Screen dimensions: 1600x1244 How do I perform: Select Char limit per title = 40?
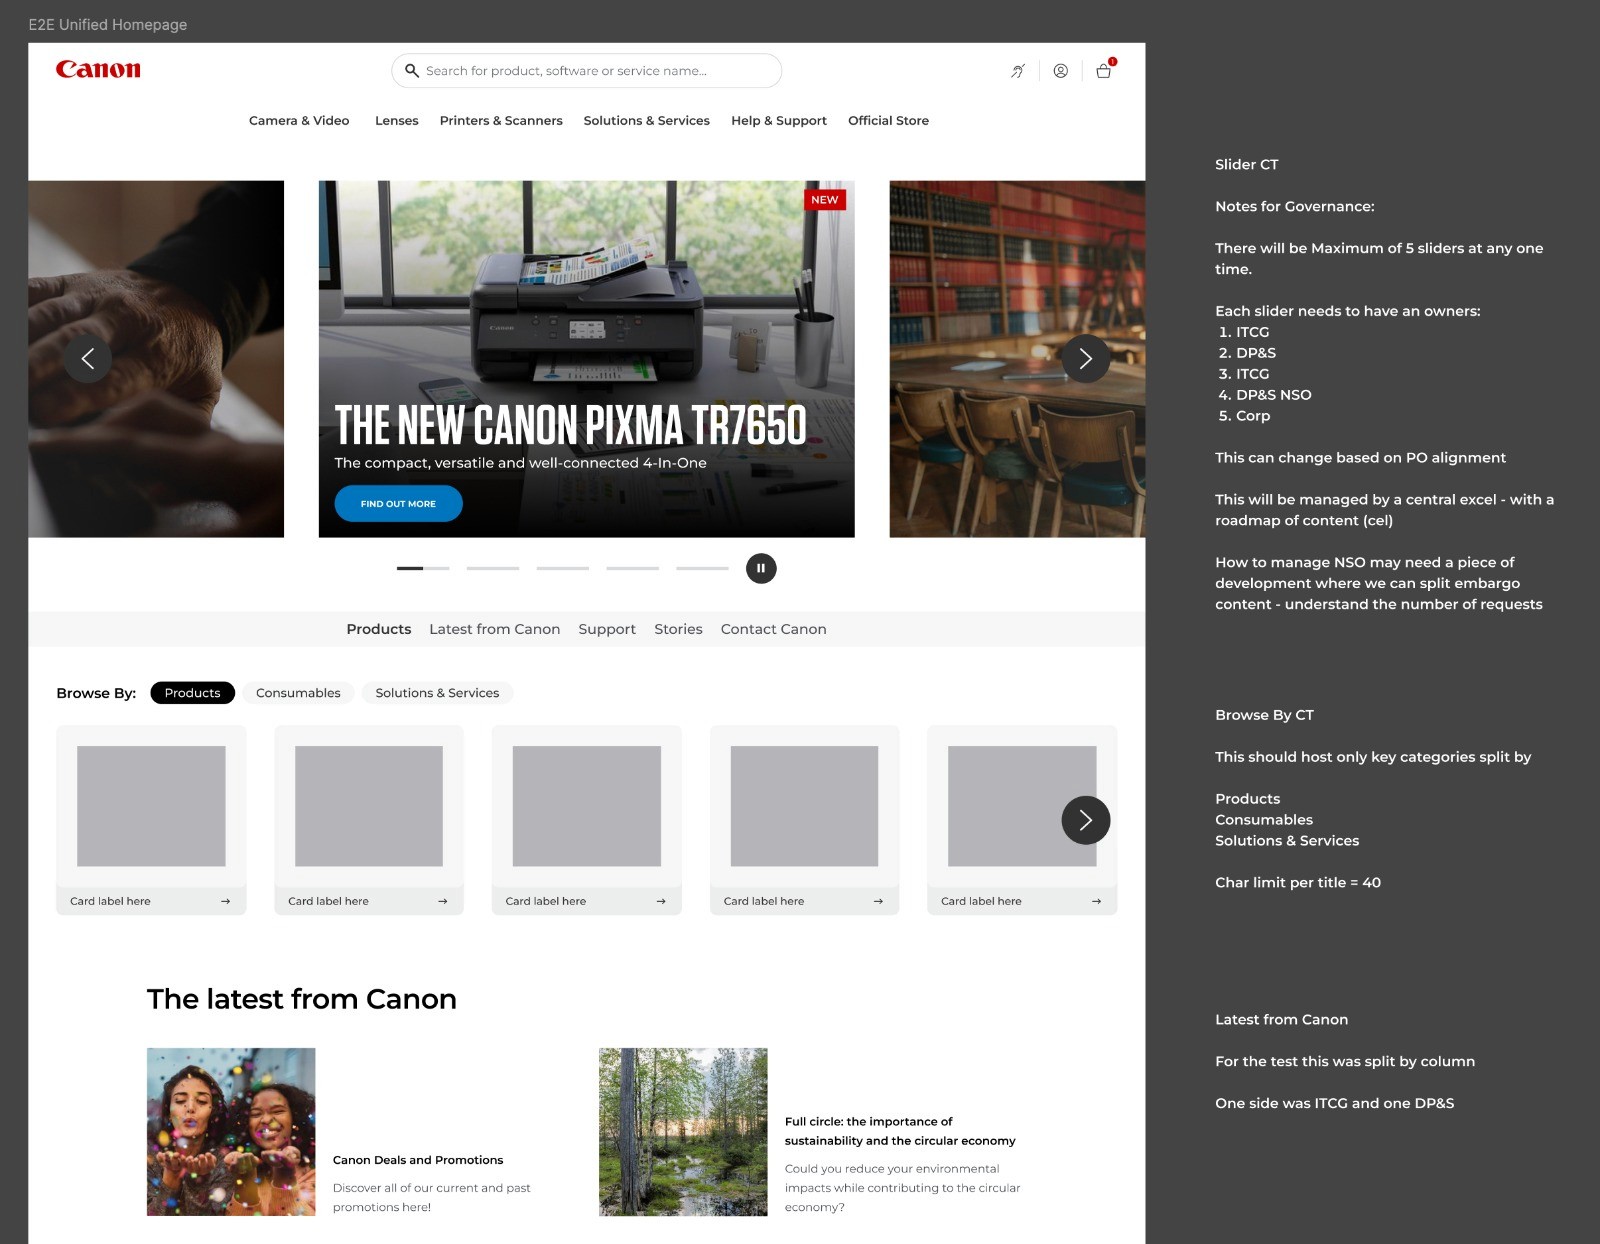pos(1298,882)
